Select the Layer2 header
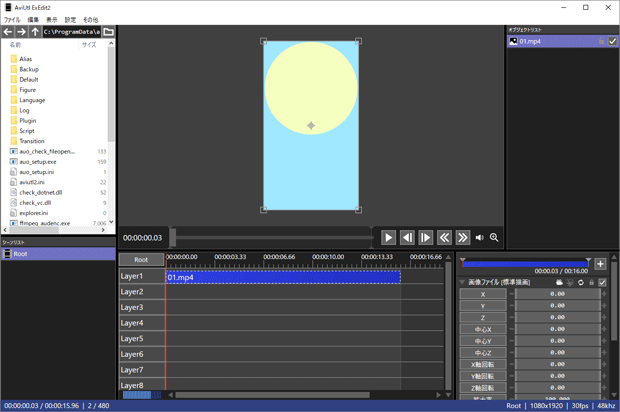Image resolution: width=620 pixels, height=412 pixels. click(x=142, y=292)
